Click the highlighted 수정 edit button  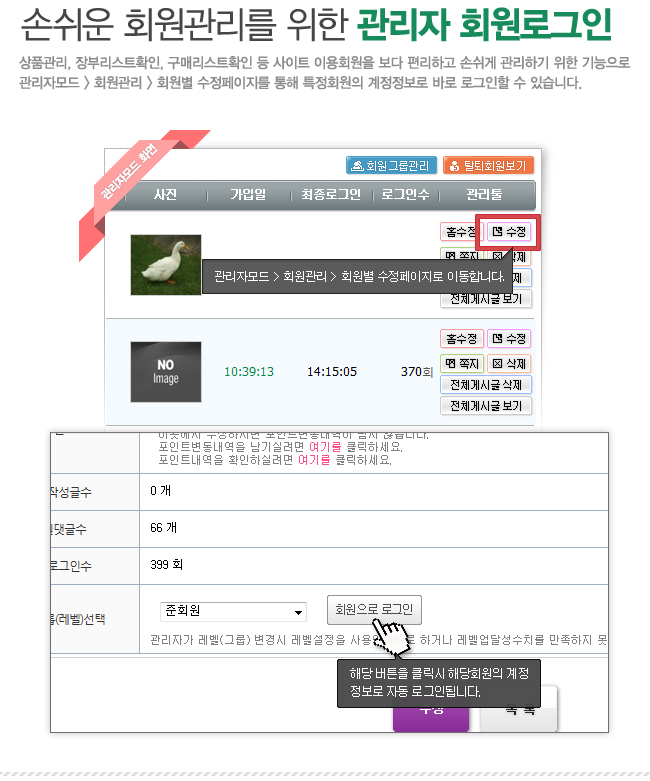(509, 232)
